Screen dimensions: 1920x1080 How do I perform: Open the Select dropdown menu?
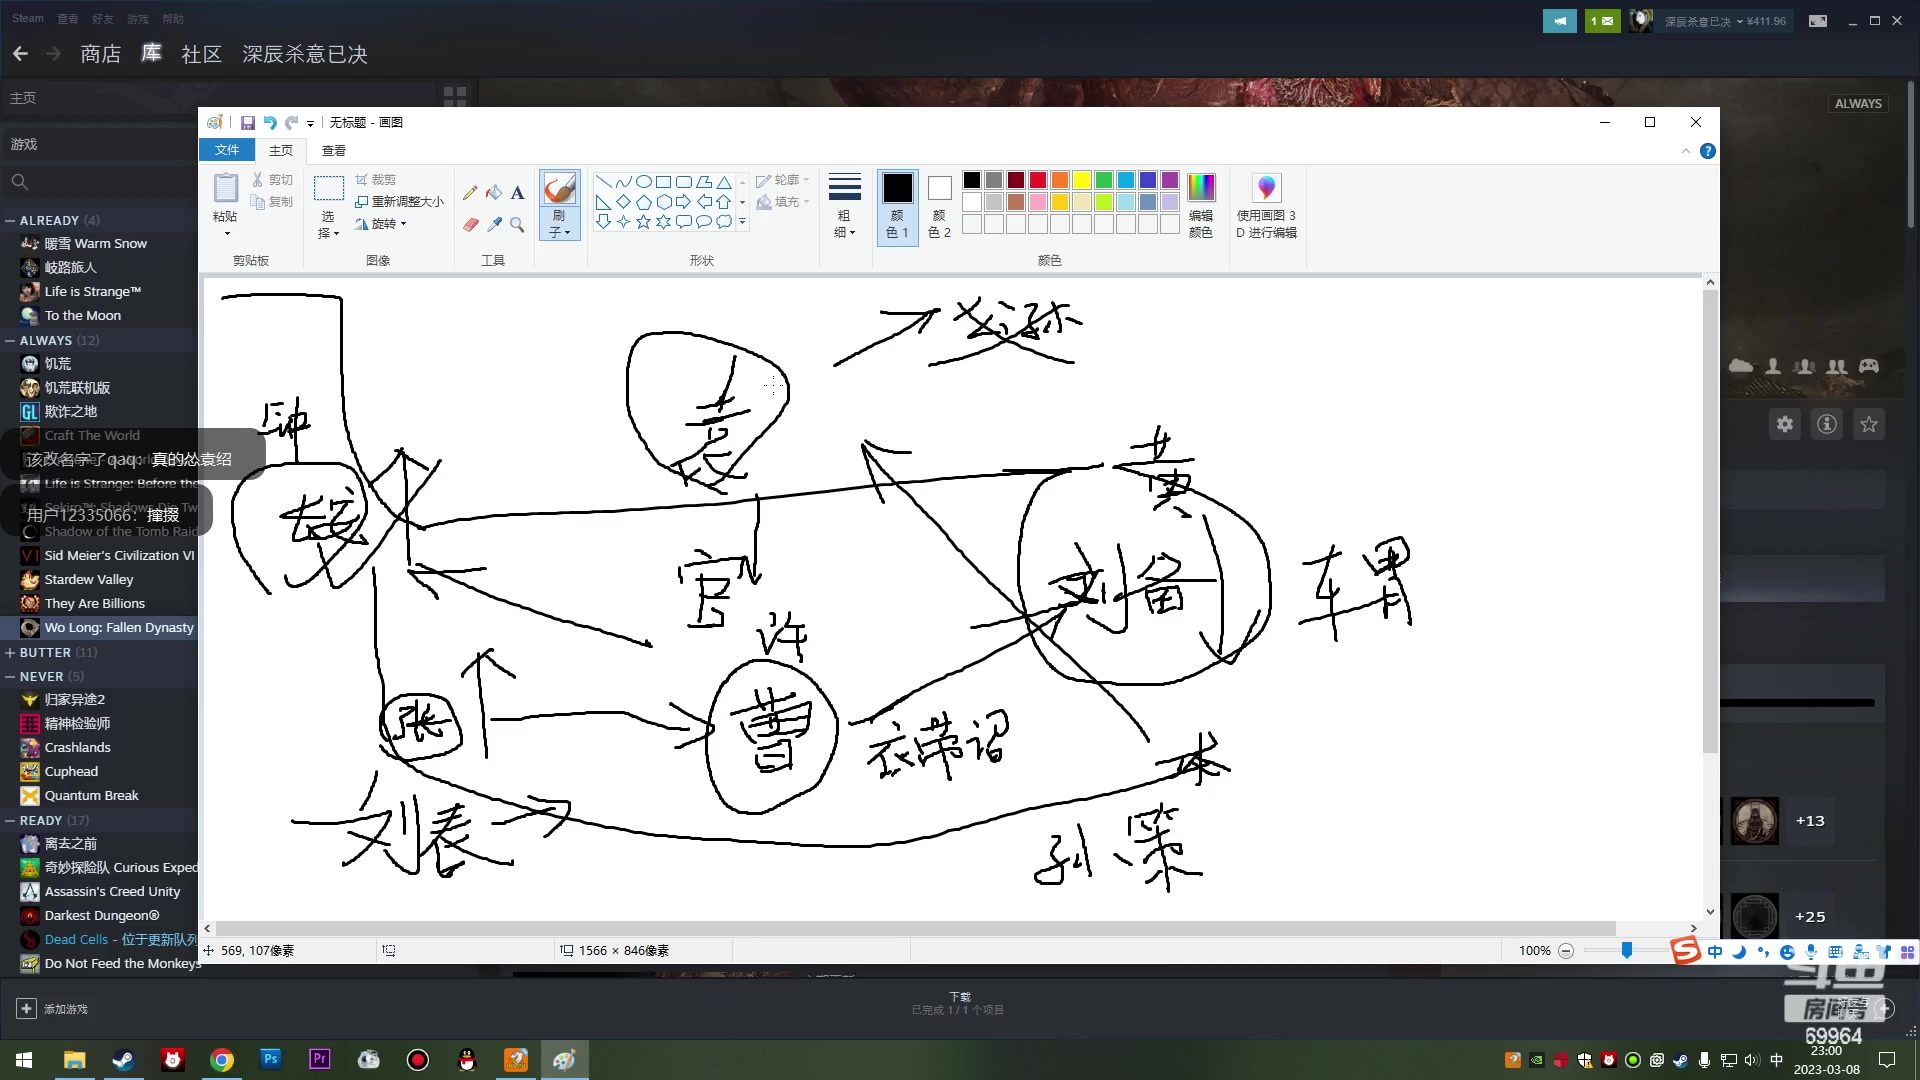pos(329,224)
